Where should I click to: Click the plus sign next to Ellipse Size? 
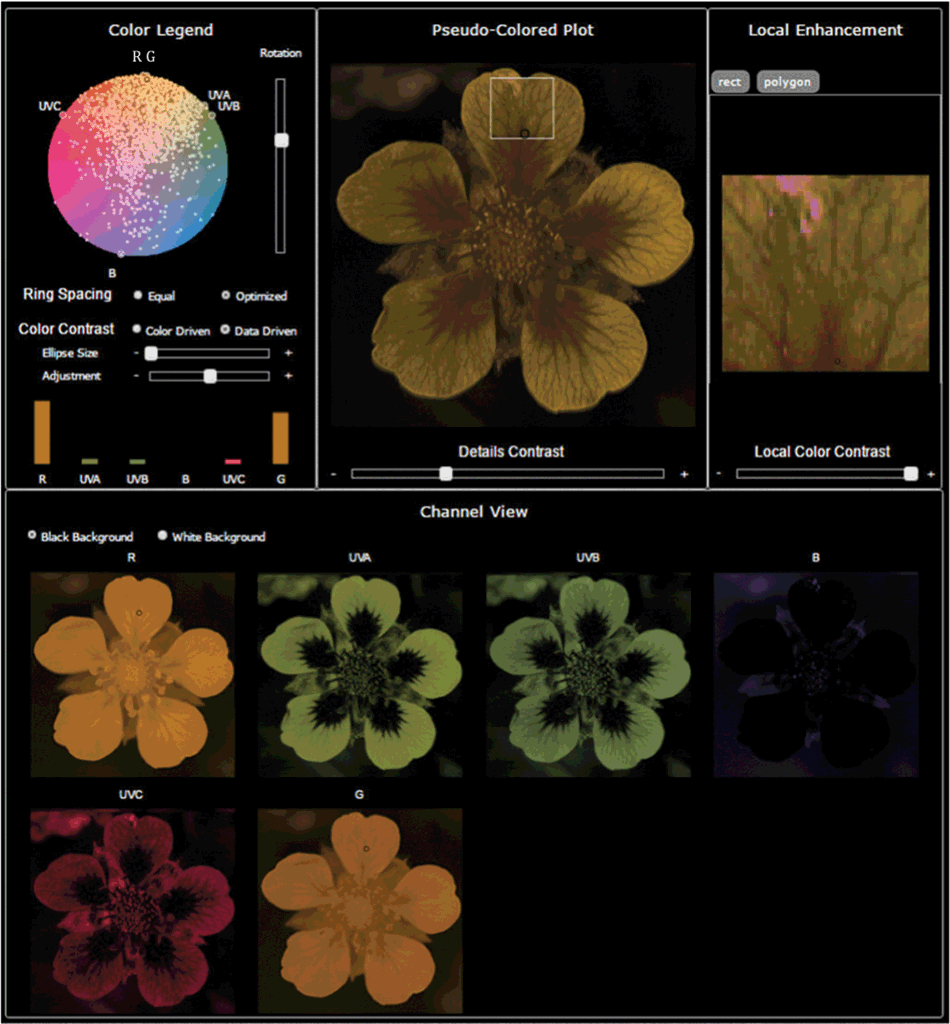288,353
